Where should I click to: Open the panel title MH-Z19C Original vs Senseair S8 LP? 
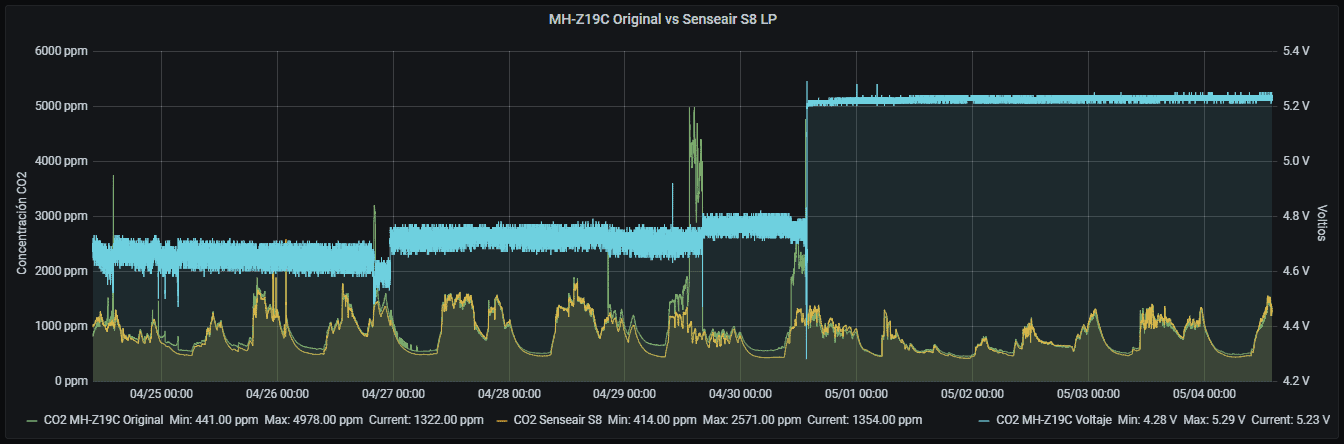tap(663, 20)
